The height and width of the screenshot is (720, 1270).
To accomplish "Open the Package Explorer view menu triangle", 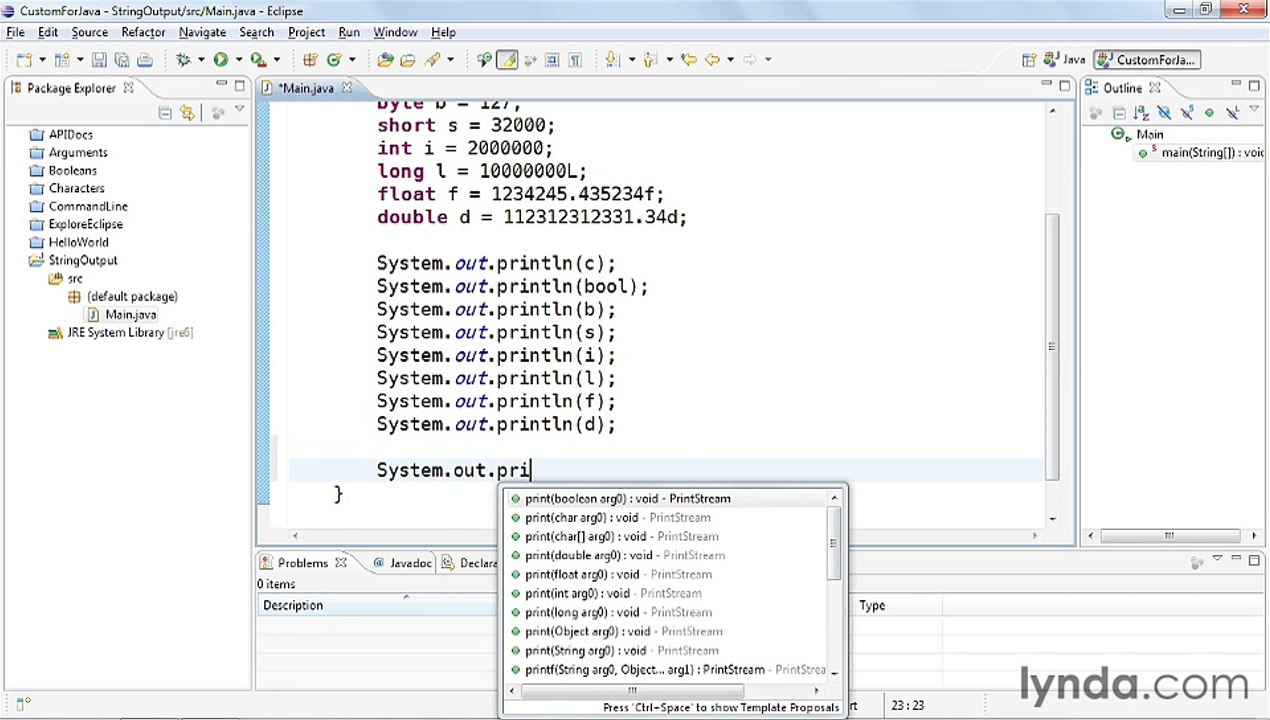I will click(x=239, y=108).
